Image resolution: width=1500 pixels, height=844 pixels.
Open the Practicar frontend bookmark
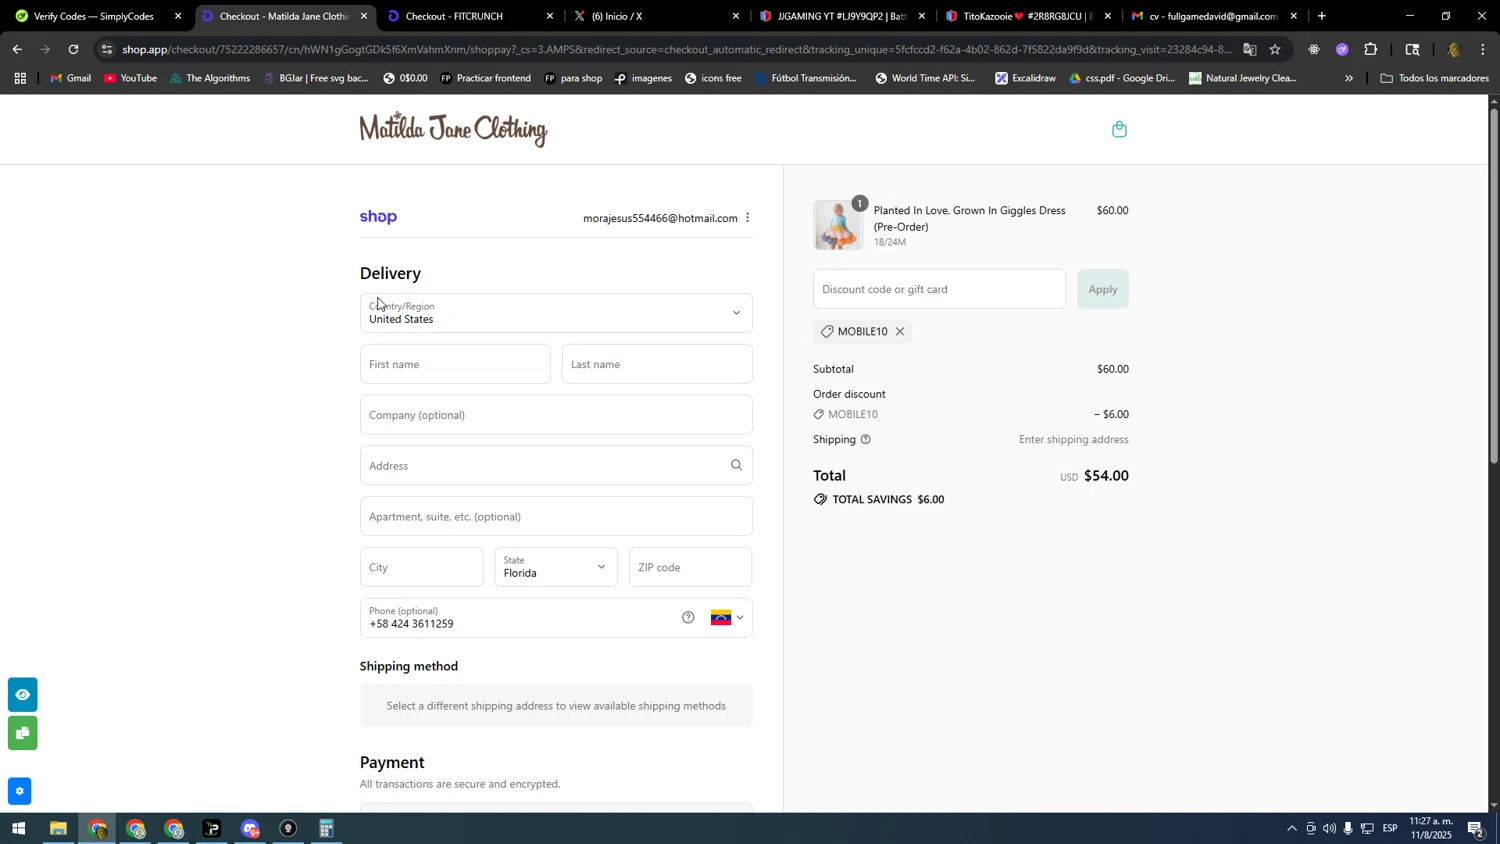485,78
